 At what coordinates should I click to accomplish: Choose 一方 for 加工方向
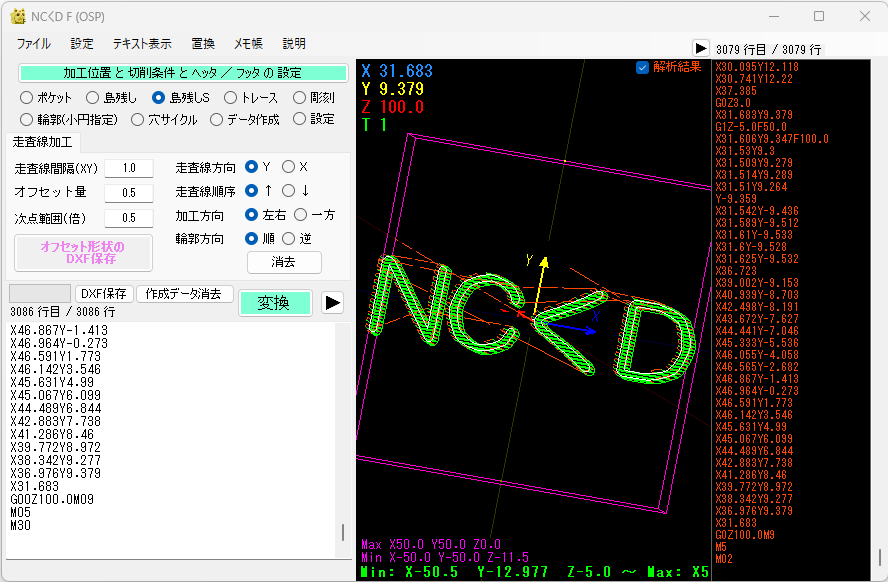[x=301, y=214]
